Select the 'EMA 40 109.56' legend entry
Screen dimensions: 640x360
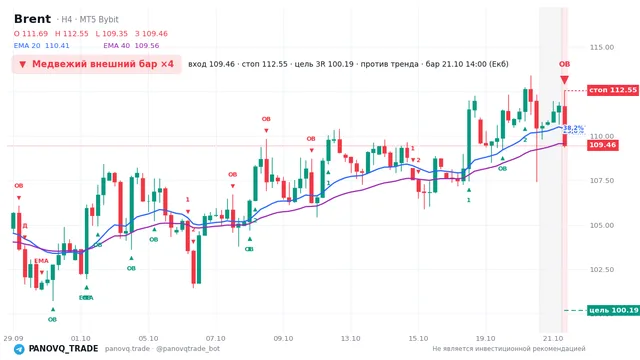tap(131, 46)
